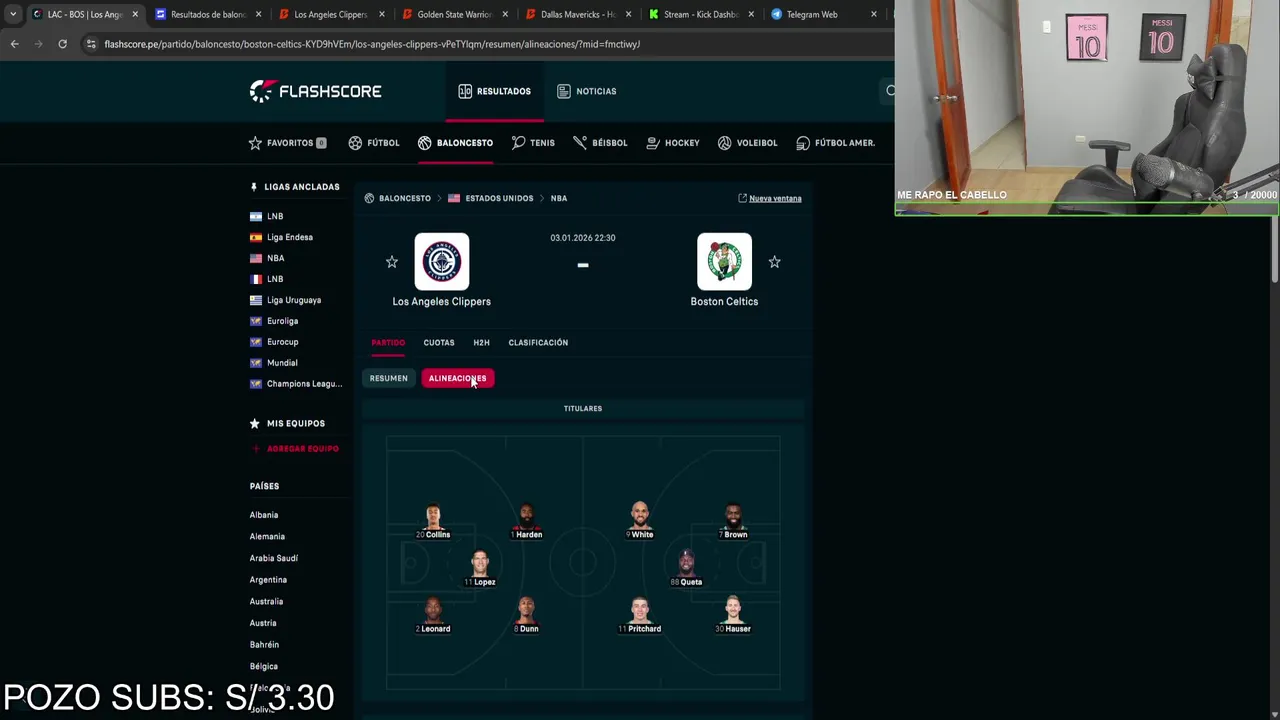Switch to Telegram Web browser tab
The width and height of the screenshot is (1280, 720).
click(x=822, y=15)
